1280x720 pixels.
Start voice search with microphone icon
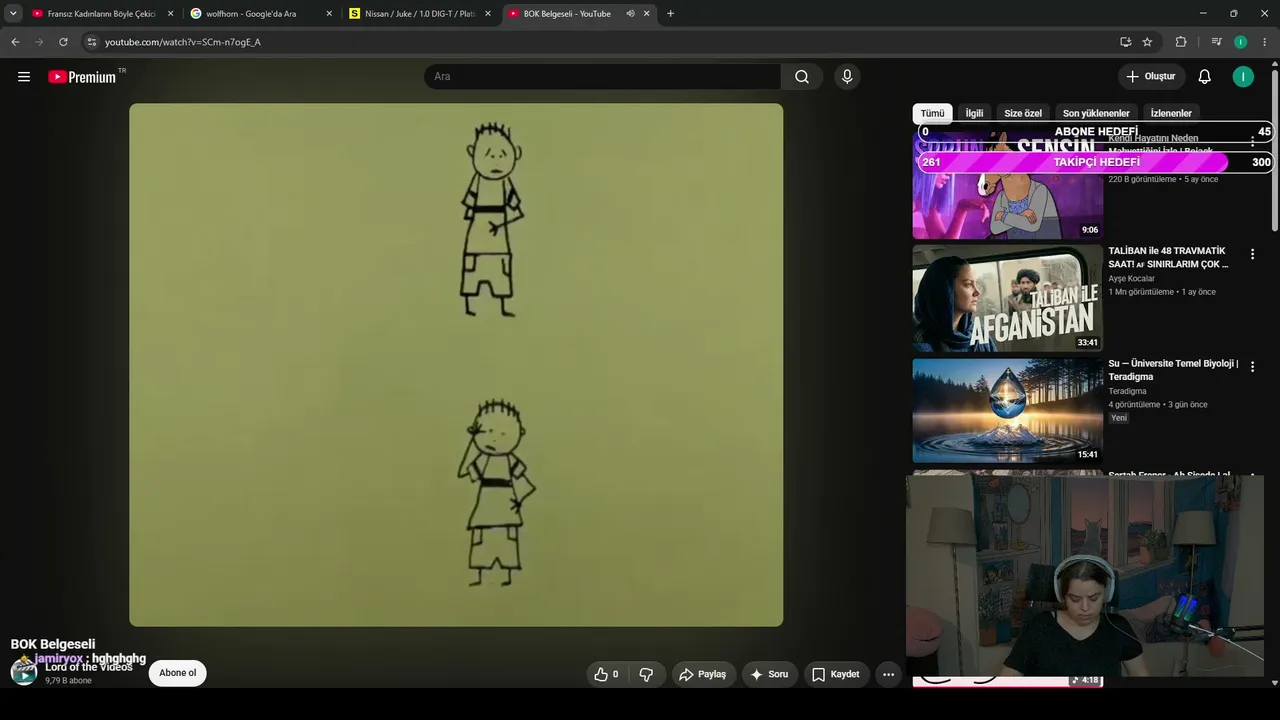pyautogui.click(x=847, y=77)
